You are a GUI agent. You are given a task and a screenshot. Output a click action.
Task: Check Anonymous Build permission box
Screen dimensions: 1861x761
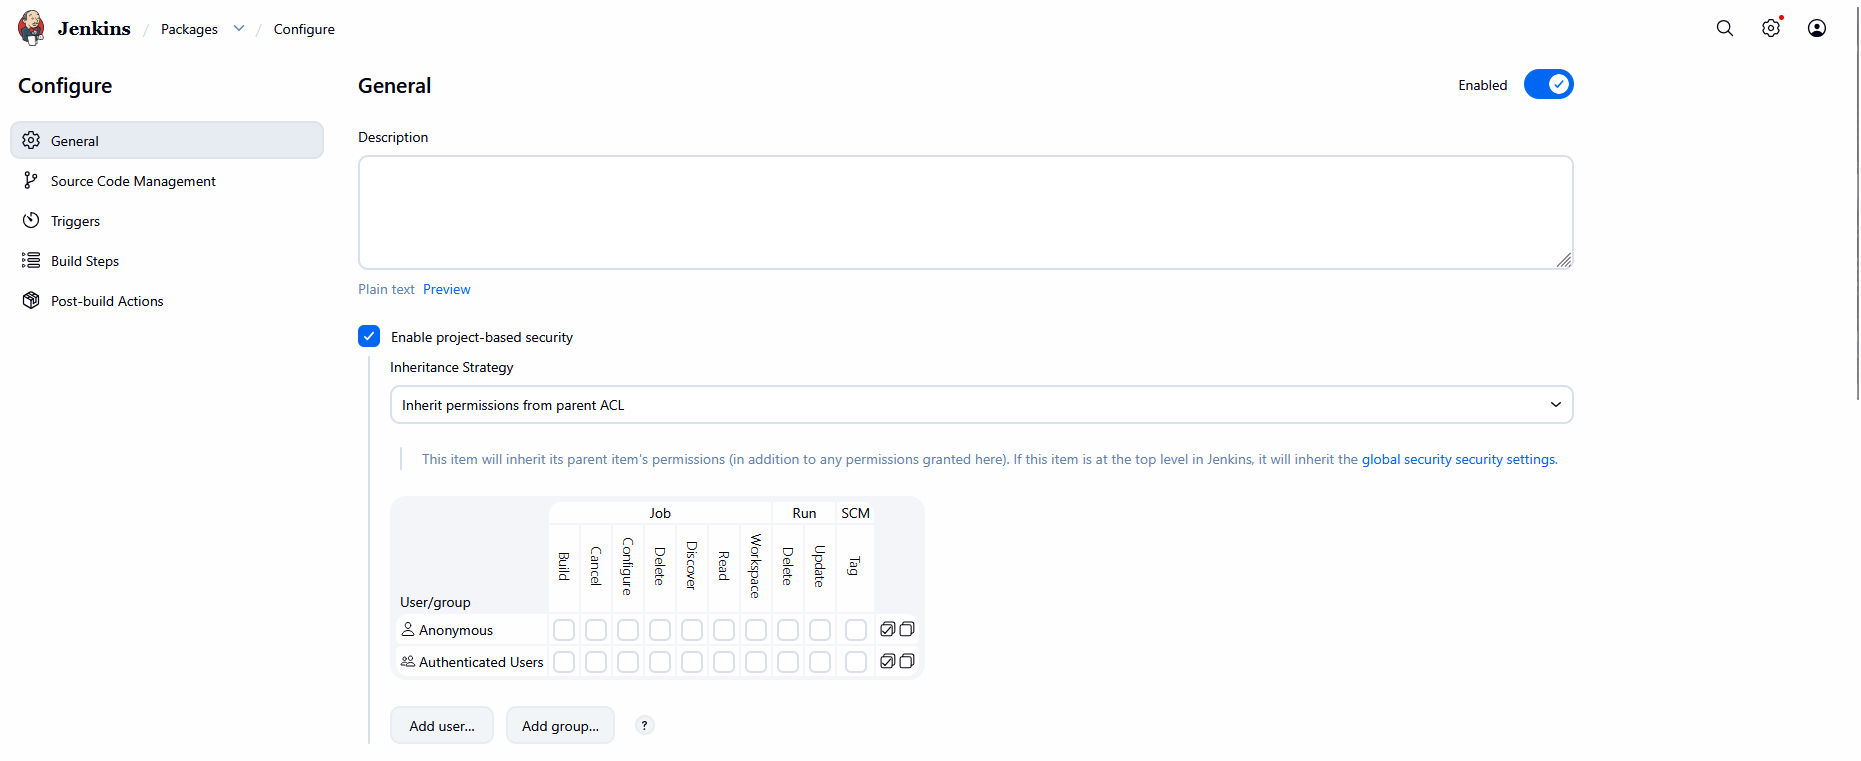tap(564, 630)
